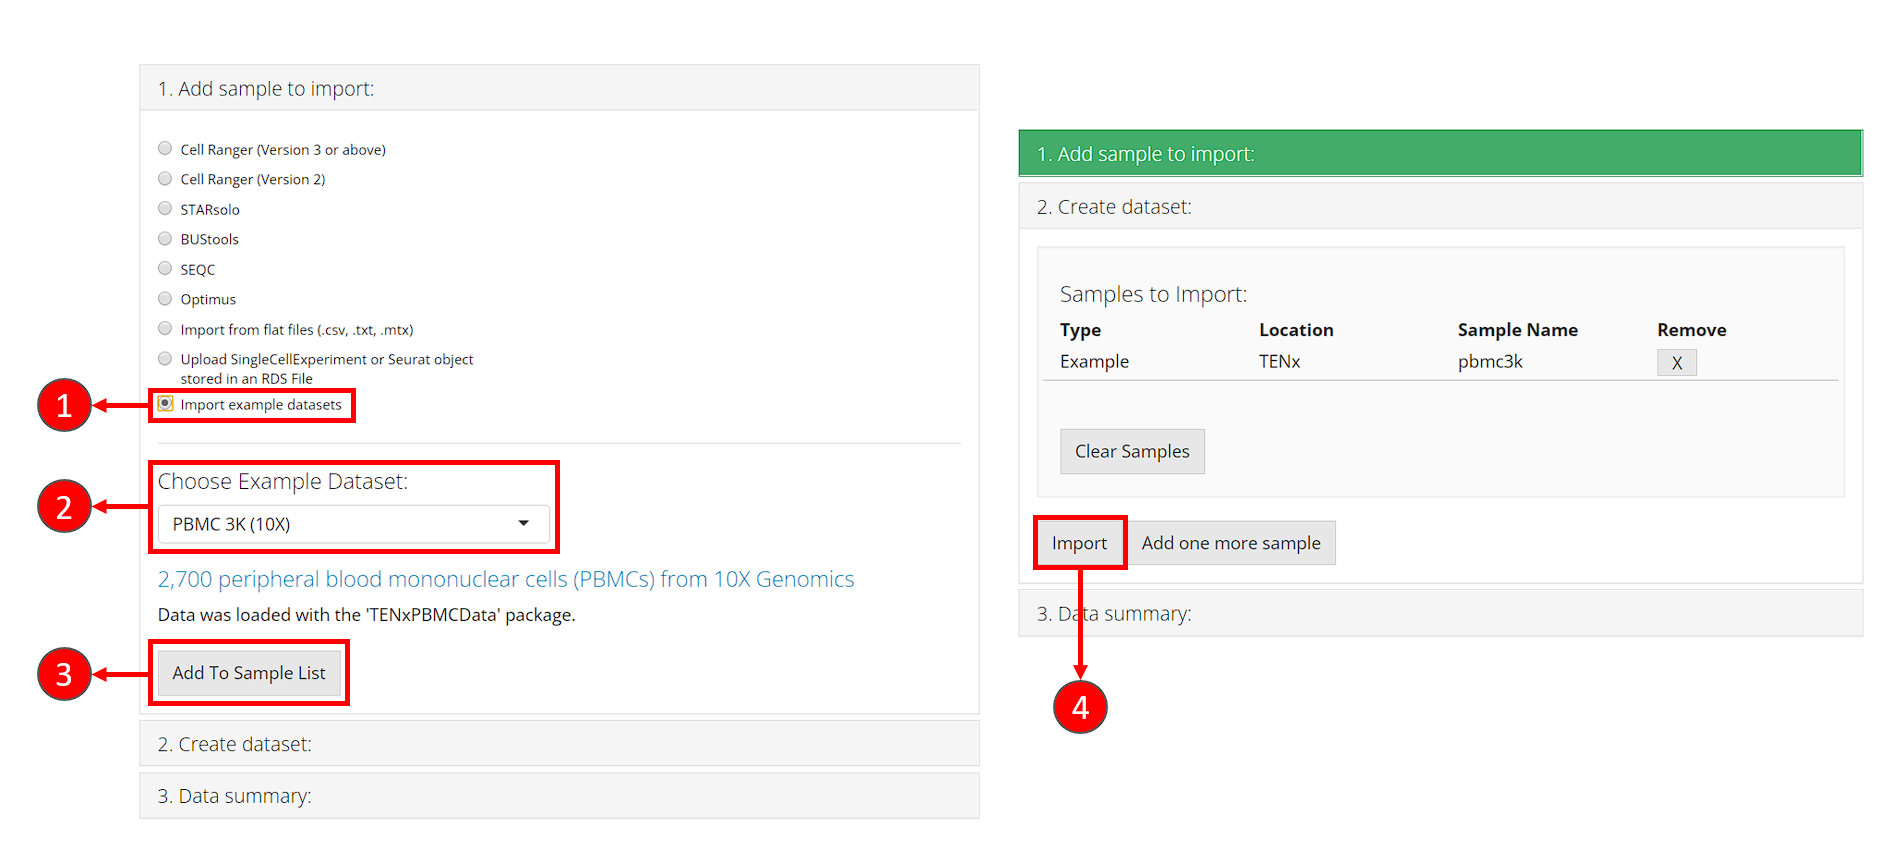Pick the SEQC import option
1887x859 pixels.
pos(165,269)
